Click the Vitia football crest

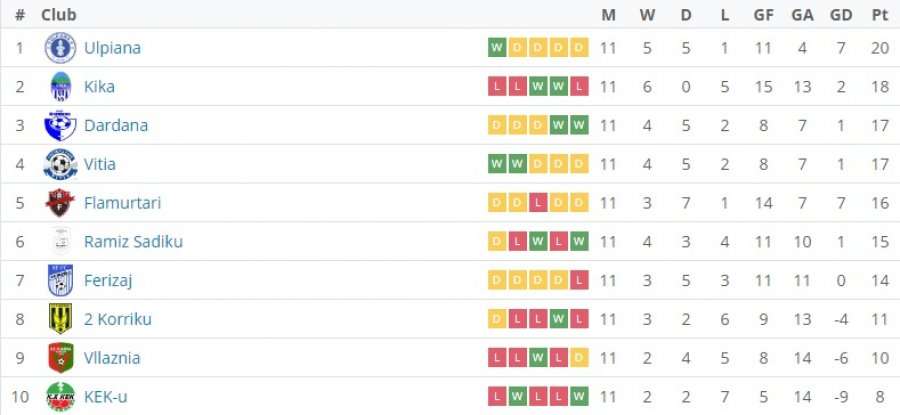[60, 164]
